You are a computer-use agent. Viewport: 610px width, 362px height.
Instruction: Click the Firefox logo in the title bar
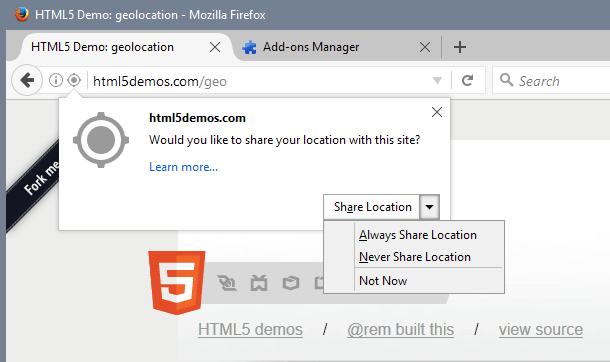[x=22, y=14]
